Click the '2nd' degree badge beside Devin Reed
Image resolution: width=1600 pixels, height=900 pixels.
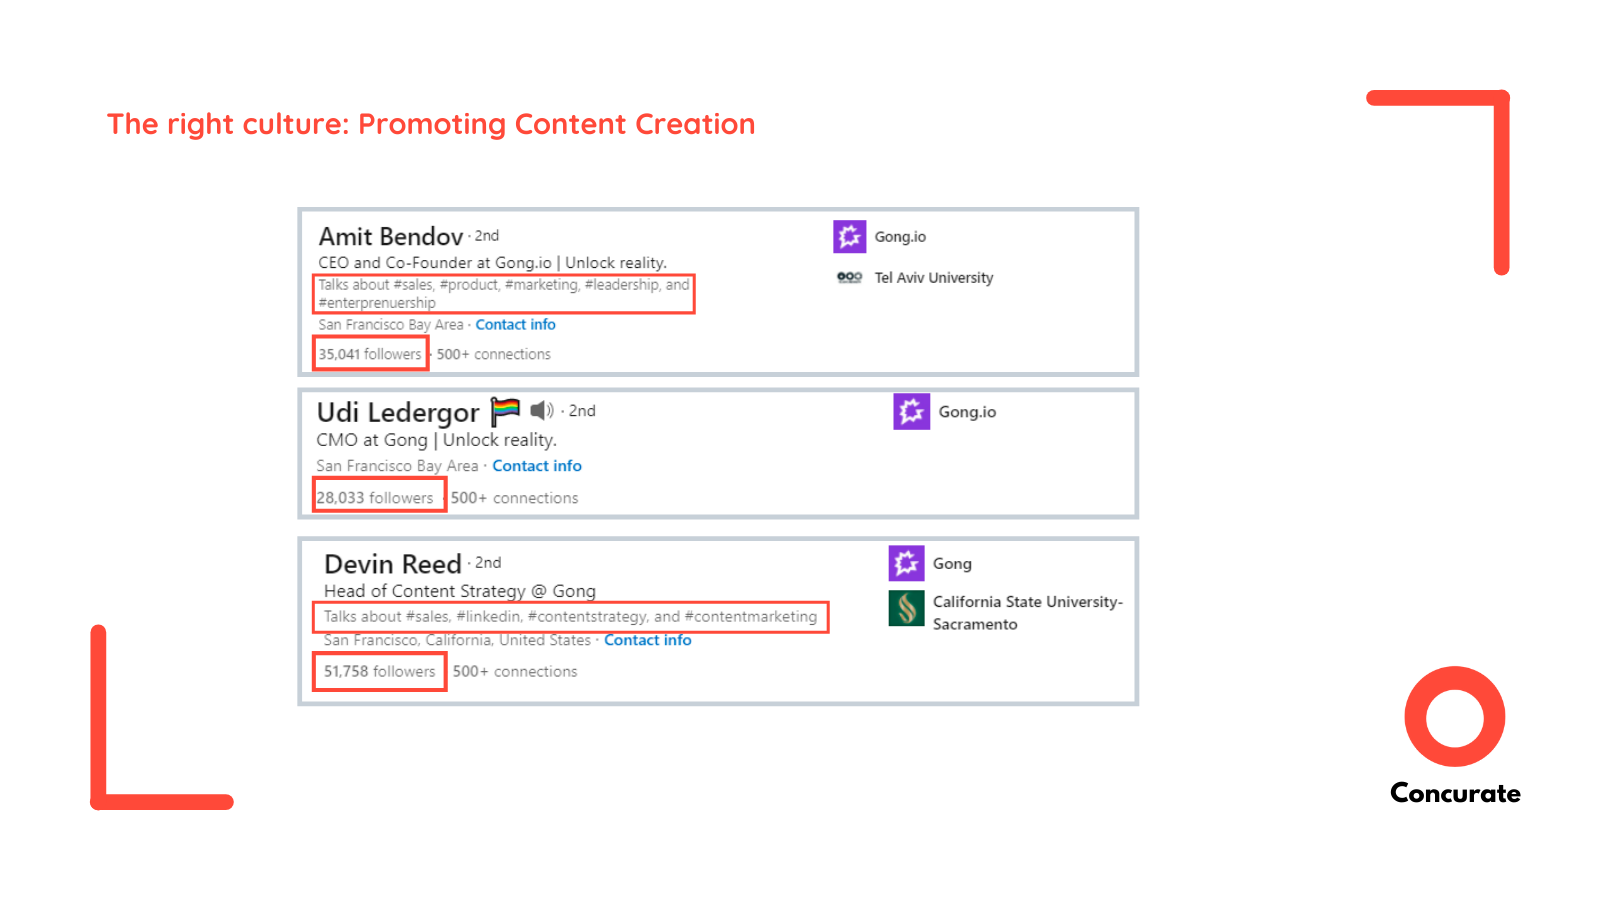tap(488, 563)
